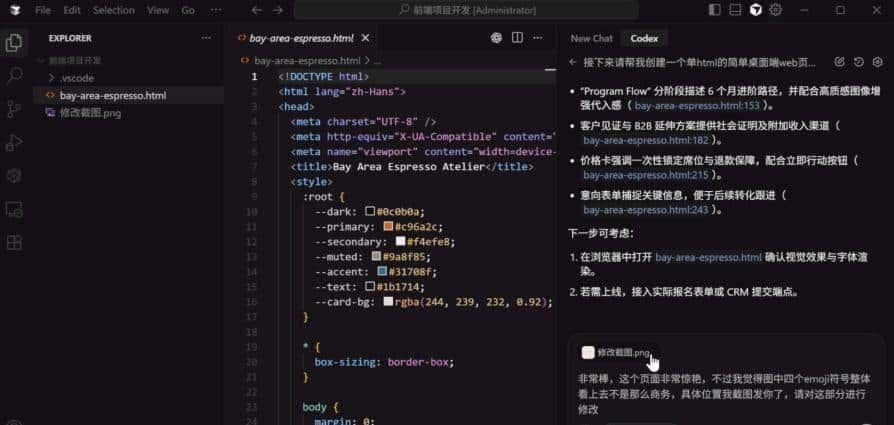Open editor More Actions ellipsis
This screenshot has height=425, width=894.
(x=538, y=38)
